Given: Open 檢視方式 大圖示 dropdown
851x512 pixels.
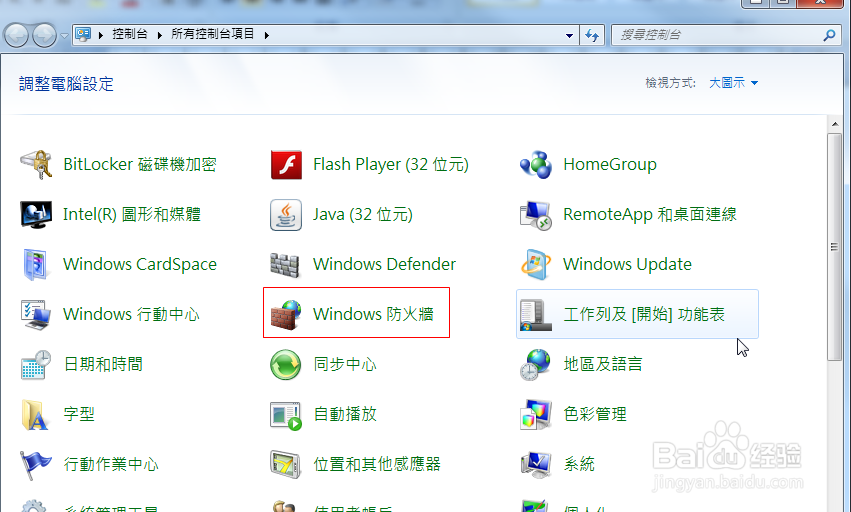Looking at the screenshot, I should tap(733, 83).
